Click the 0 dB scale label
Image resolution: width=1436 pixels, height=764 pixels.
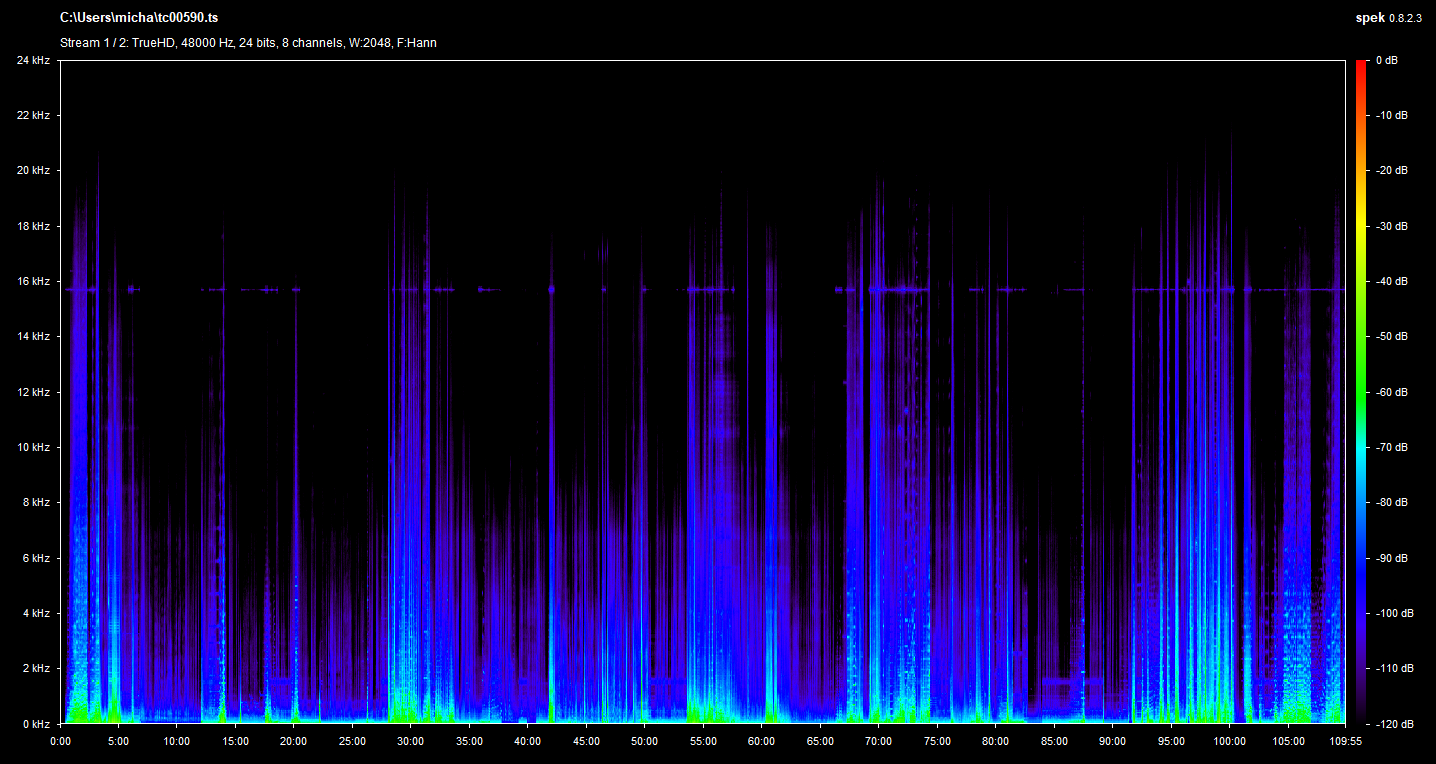coord(1387,61)
